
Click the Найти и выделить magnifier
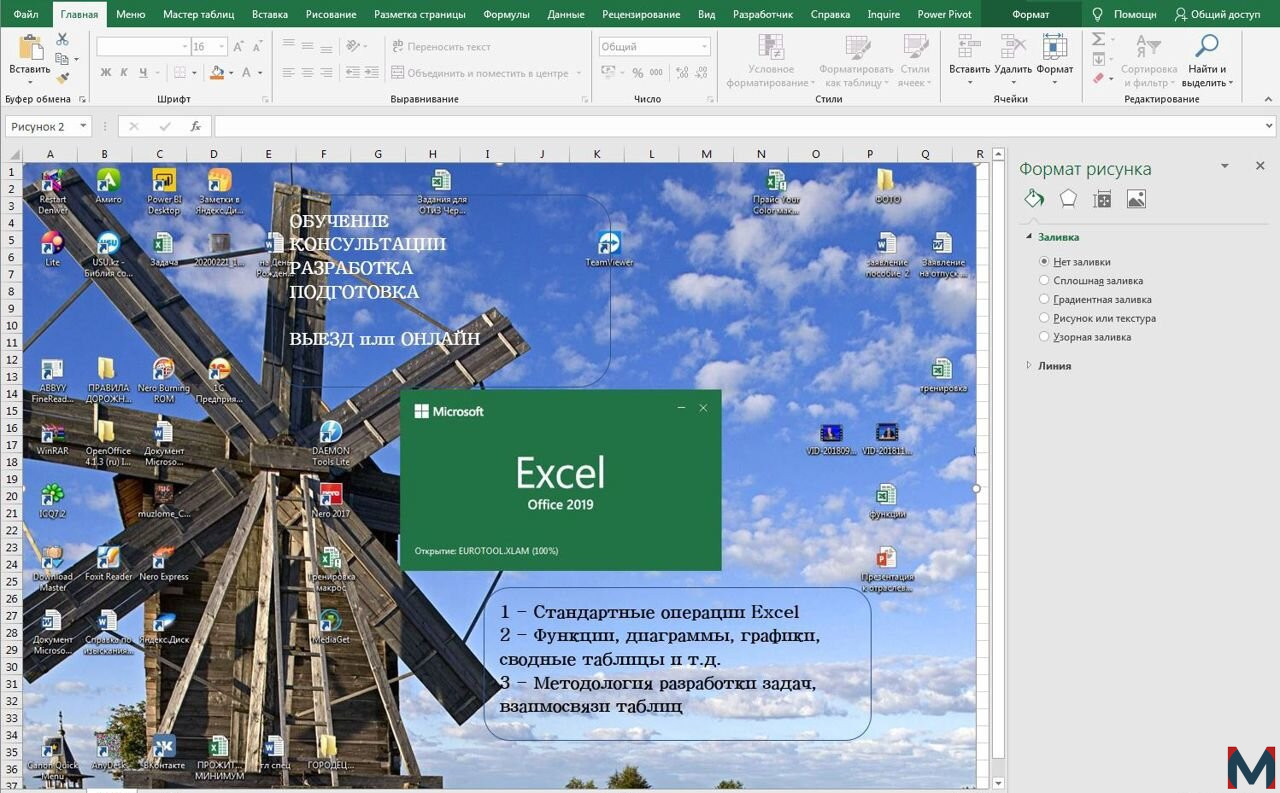coord(1207,45)
